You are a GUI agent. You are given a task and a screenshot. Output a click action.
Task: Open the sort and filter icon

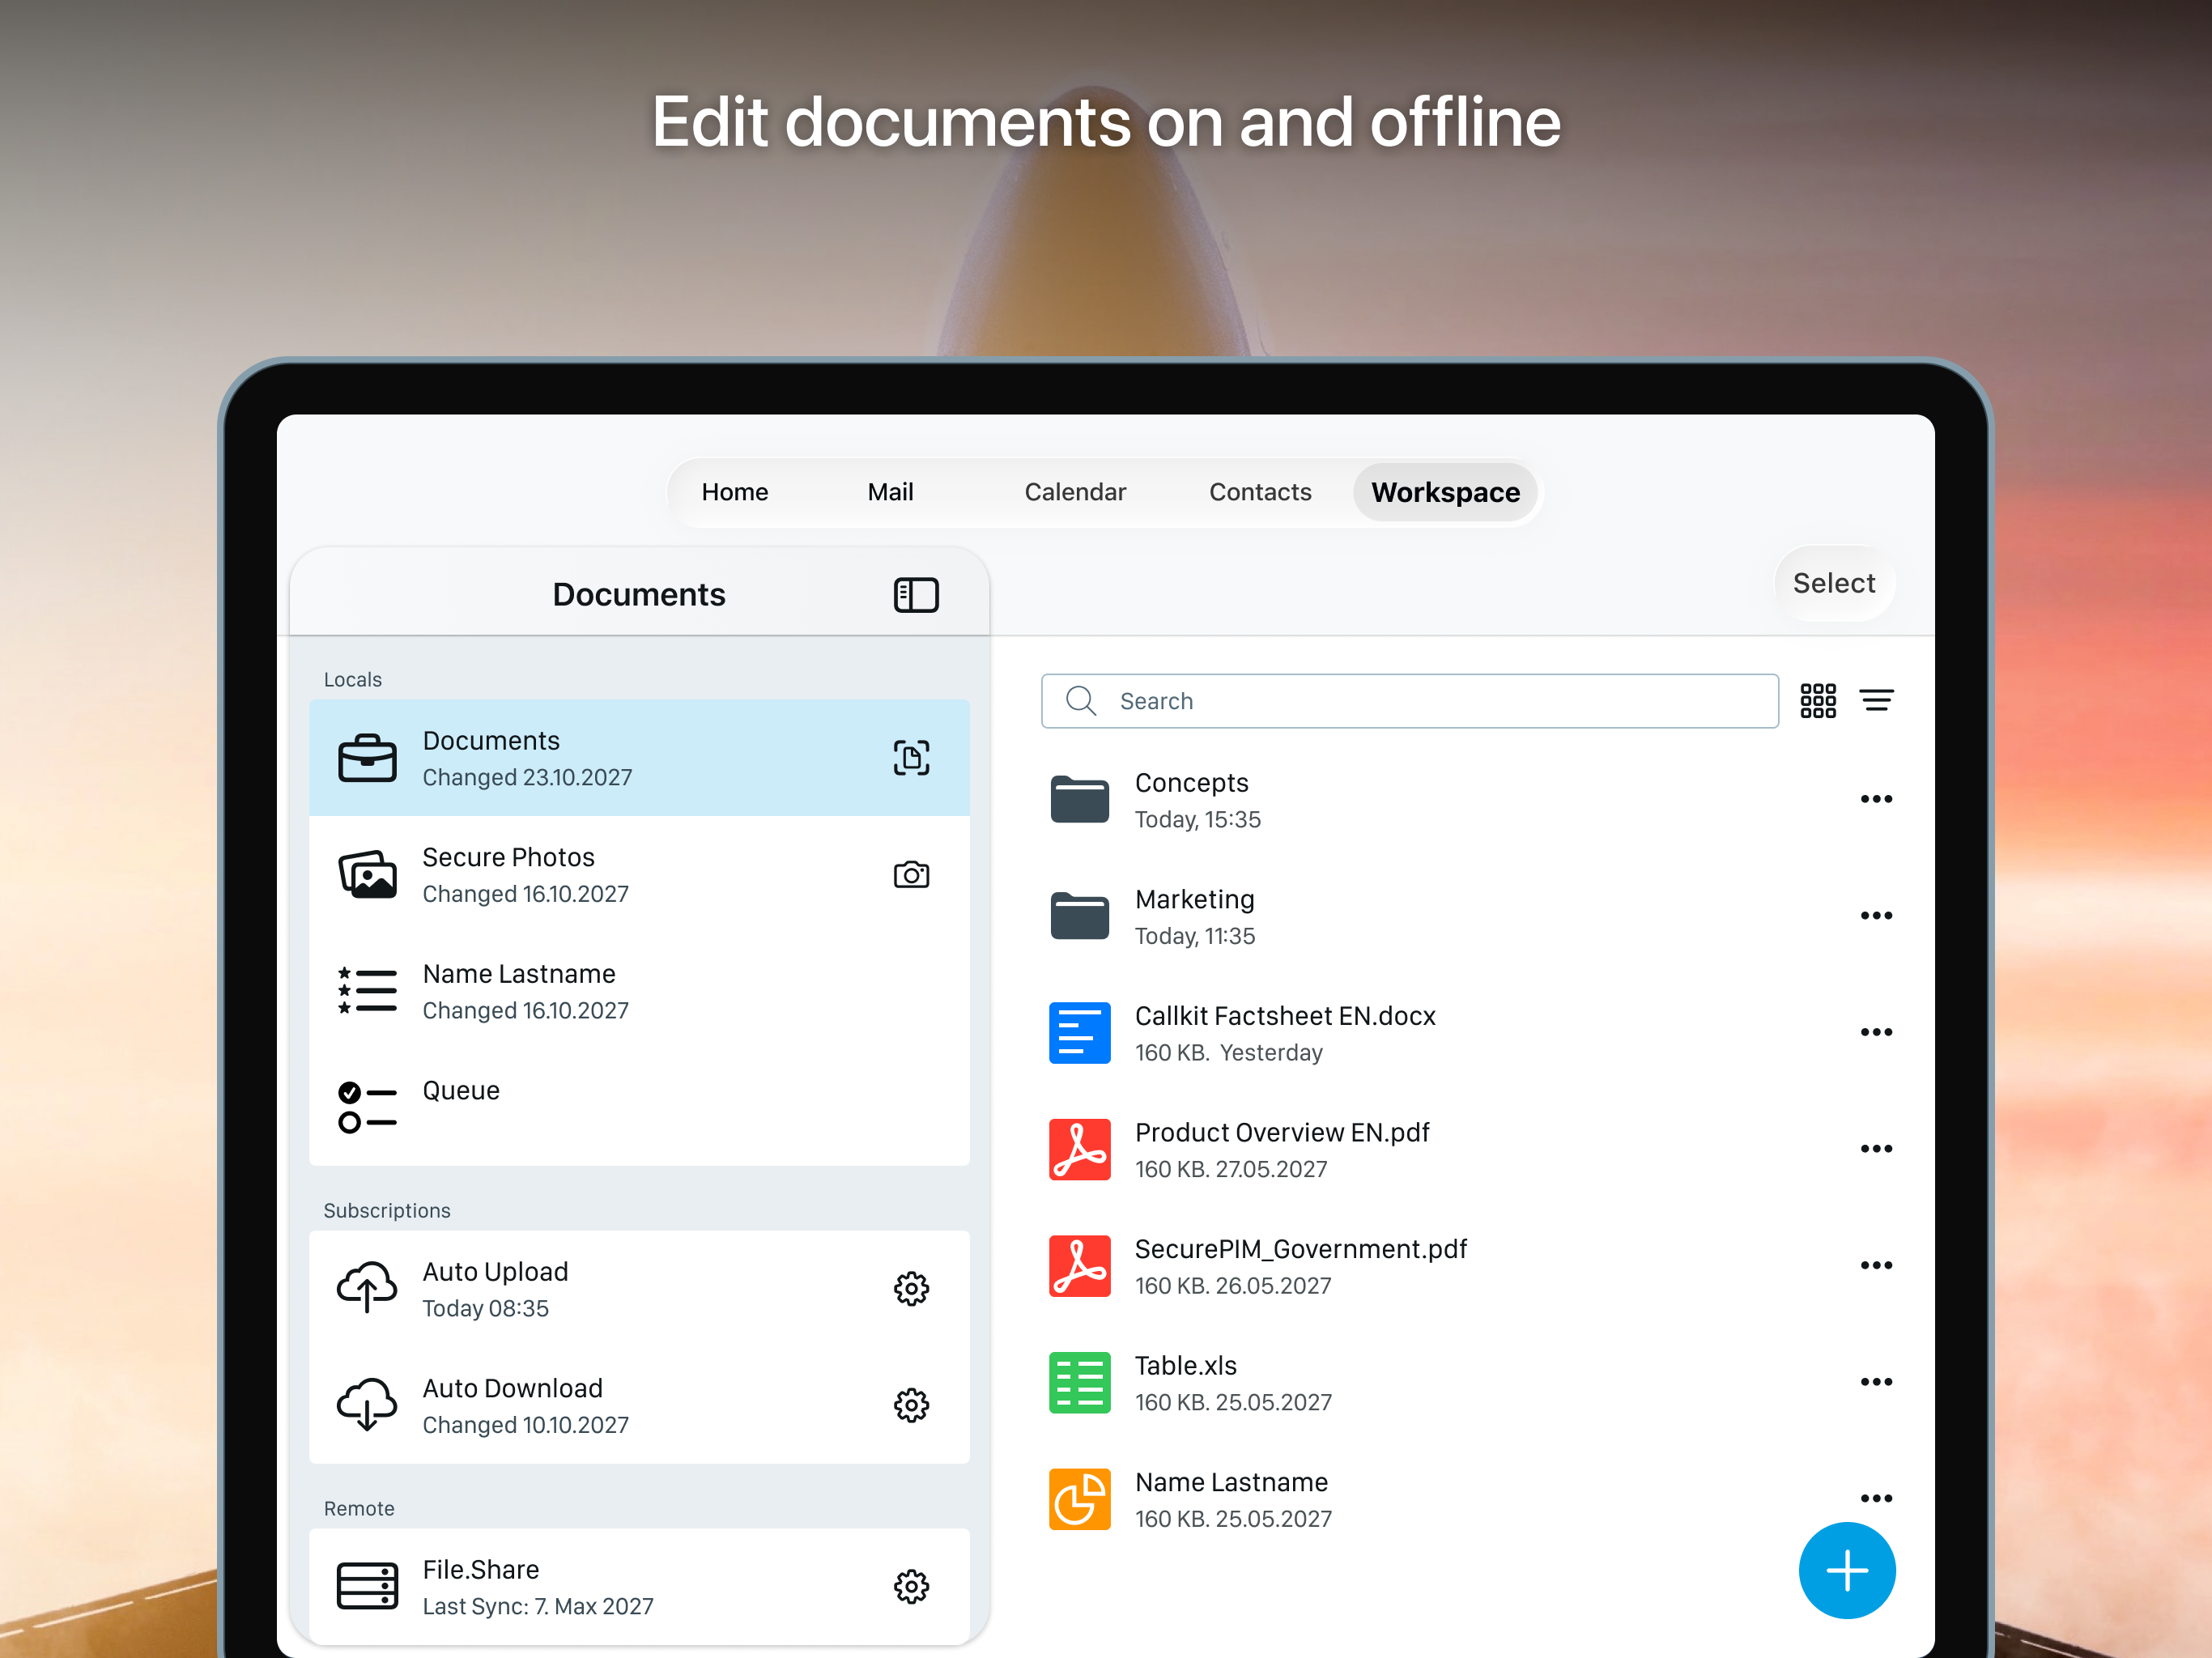[x=1876, y=701]
